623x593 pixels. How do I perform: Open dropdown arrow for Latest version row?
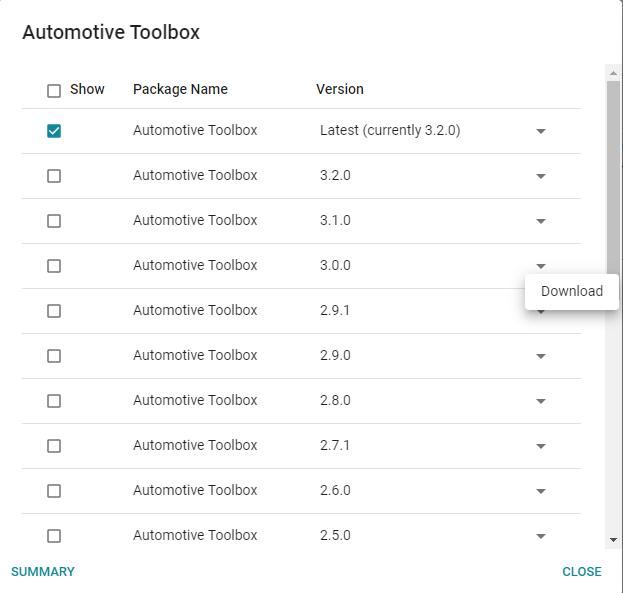541,131
